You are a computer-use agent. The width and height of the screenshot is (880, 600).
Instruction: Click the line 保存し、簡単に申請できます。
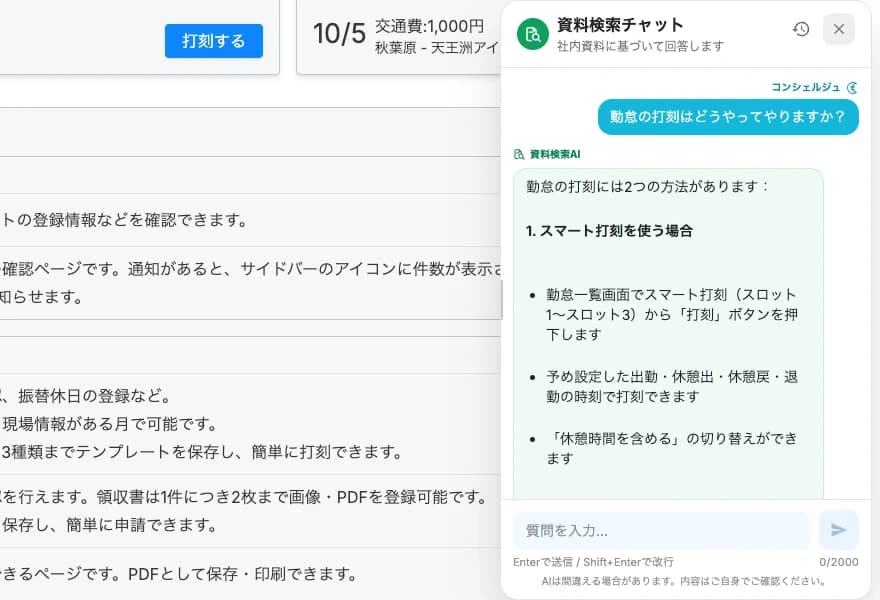tap(109, 525)
